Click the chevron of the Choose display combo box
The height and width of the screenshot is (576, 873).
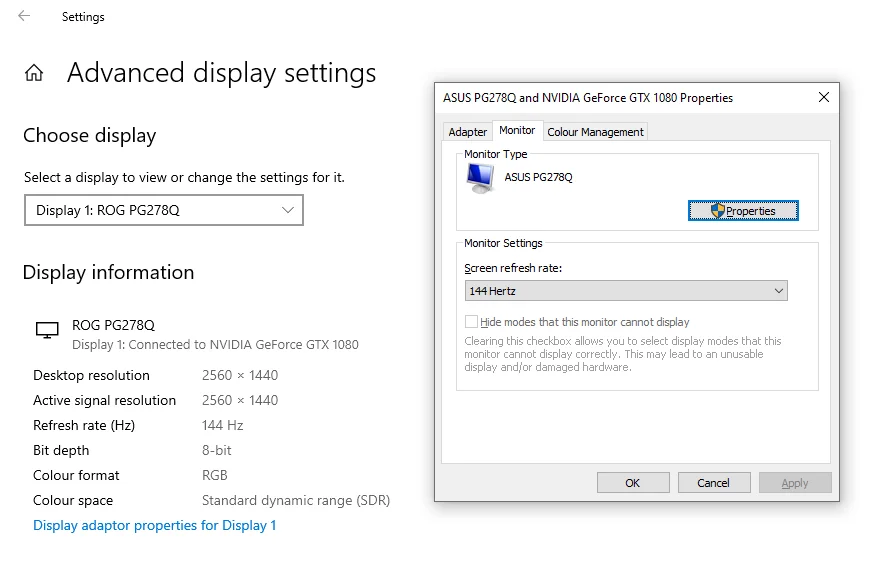click(x=288, y=210)
